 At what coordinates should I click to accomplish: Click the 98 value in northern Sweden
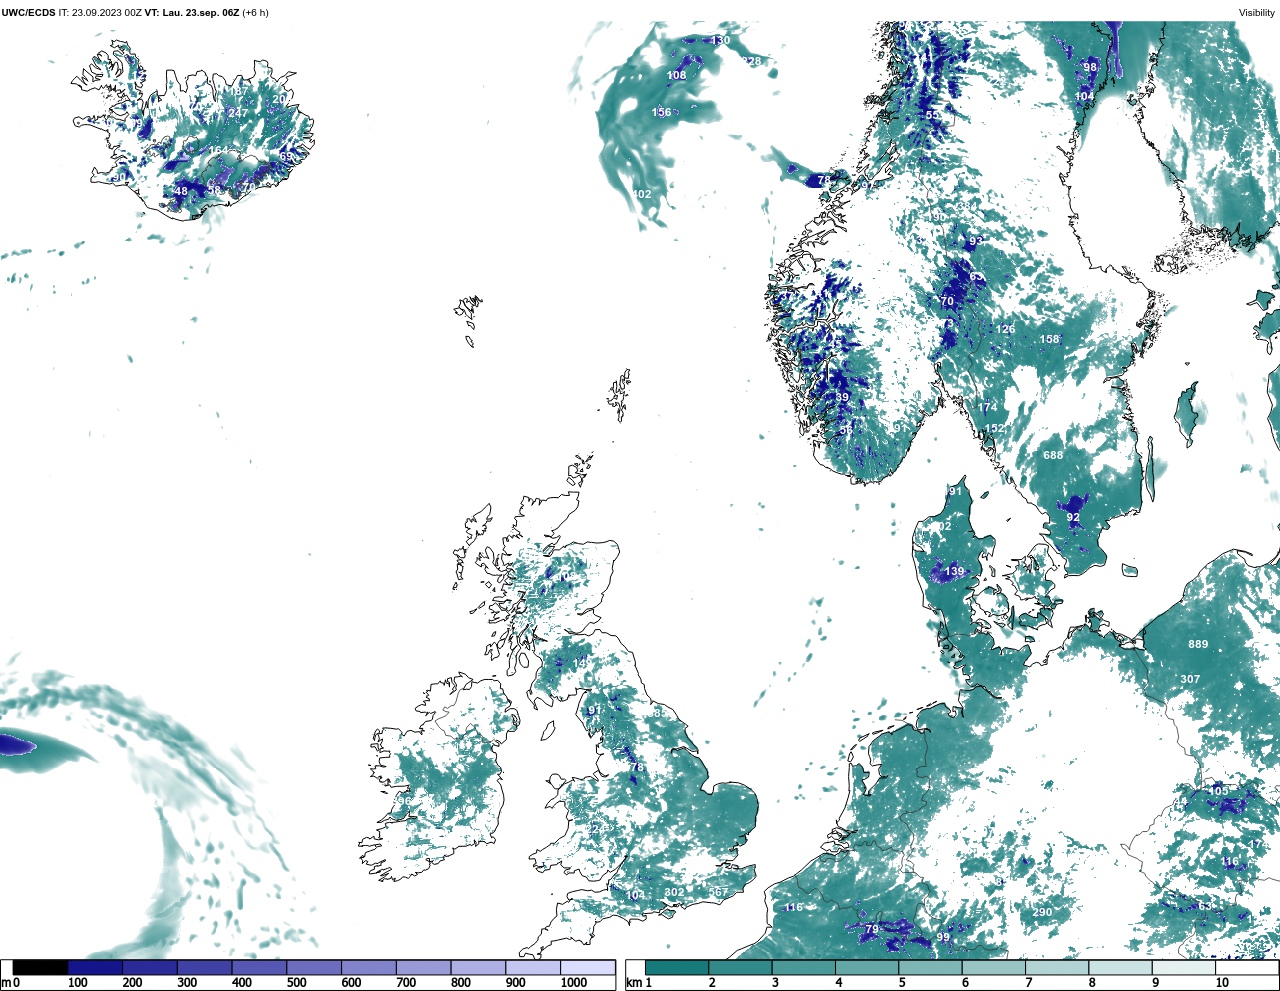click(1090, 67)
